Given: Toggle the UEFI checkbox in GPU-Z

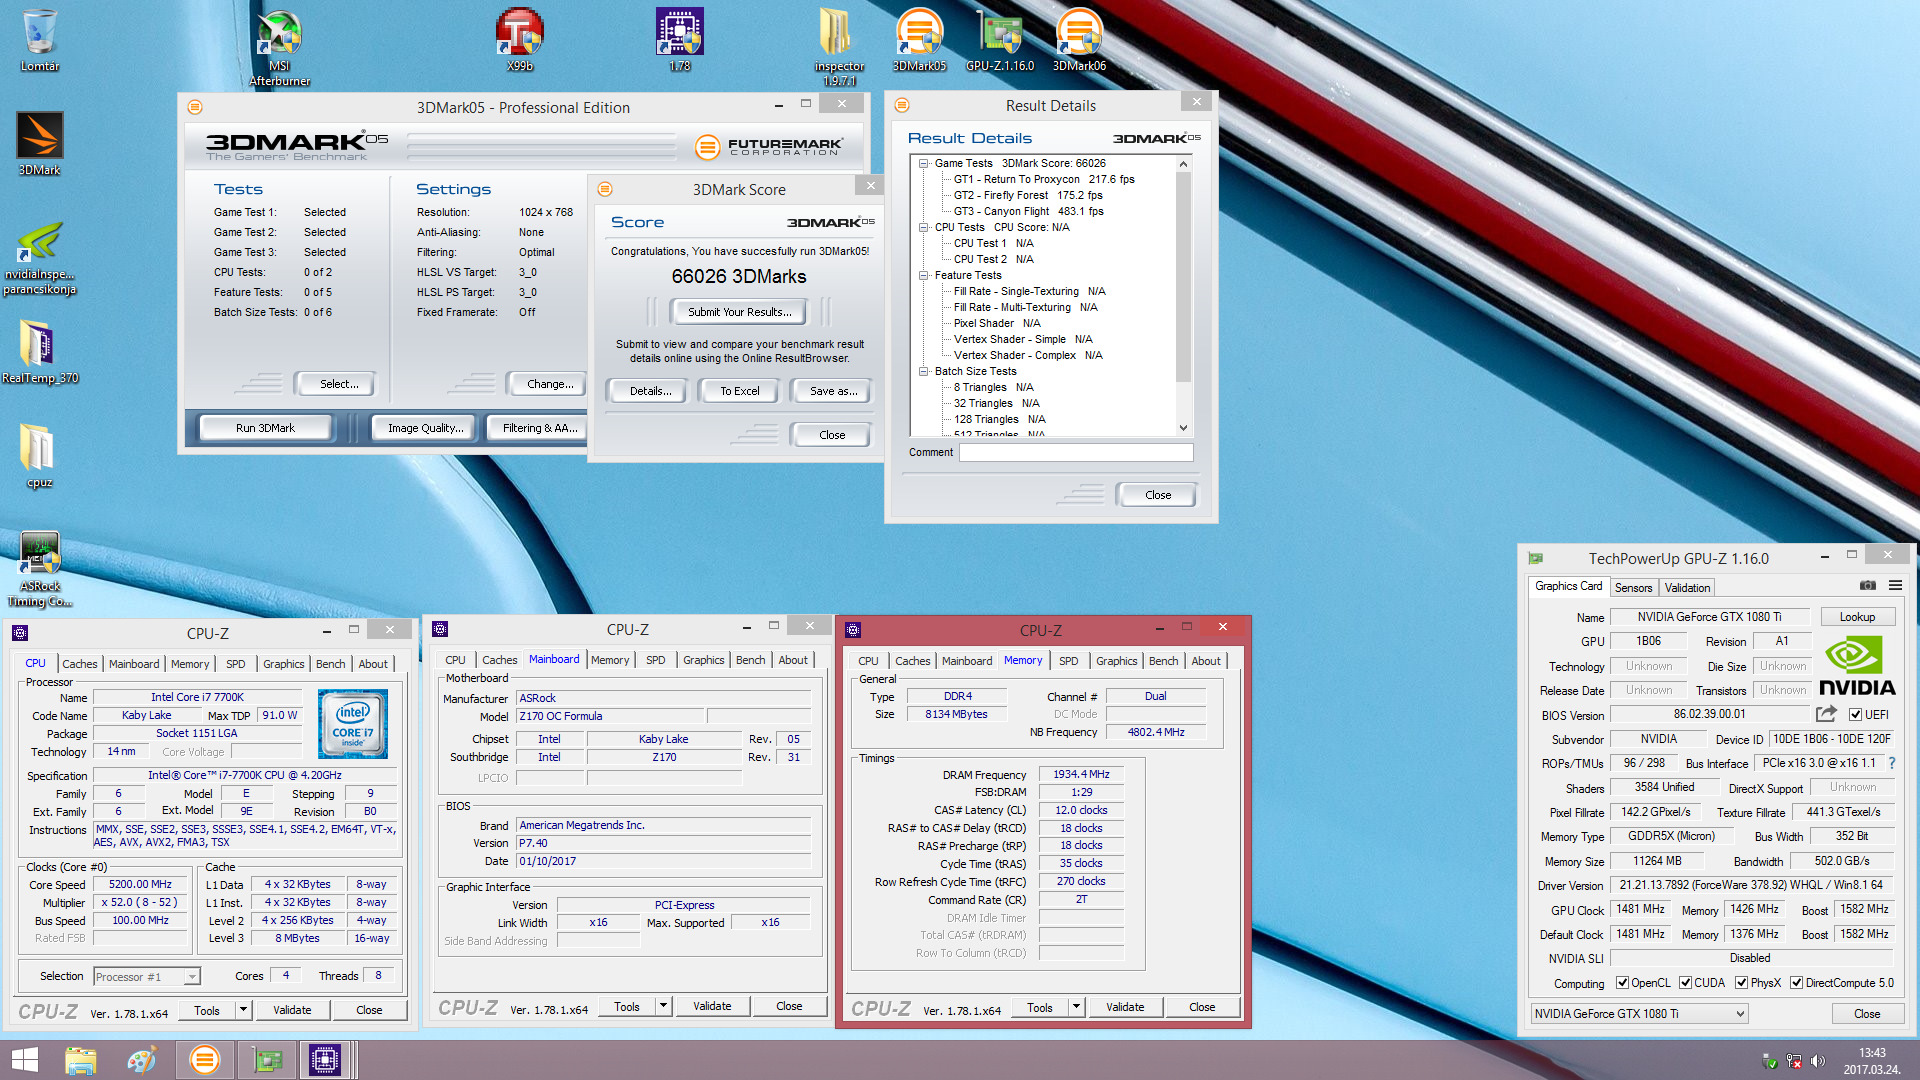Looking at the screenshot, I should coord(1856,715).
